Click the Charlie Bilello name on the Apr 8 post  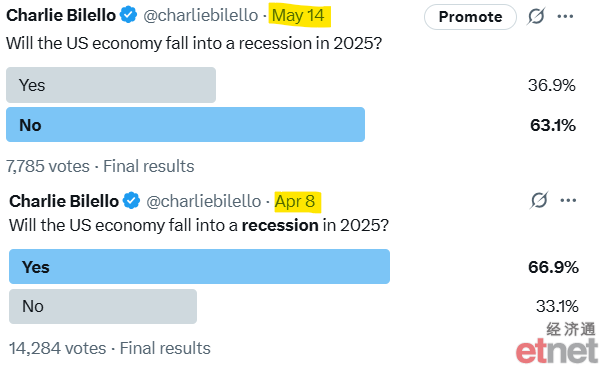64,201
